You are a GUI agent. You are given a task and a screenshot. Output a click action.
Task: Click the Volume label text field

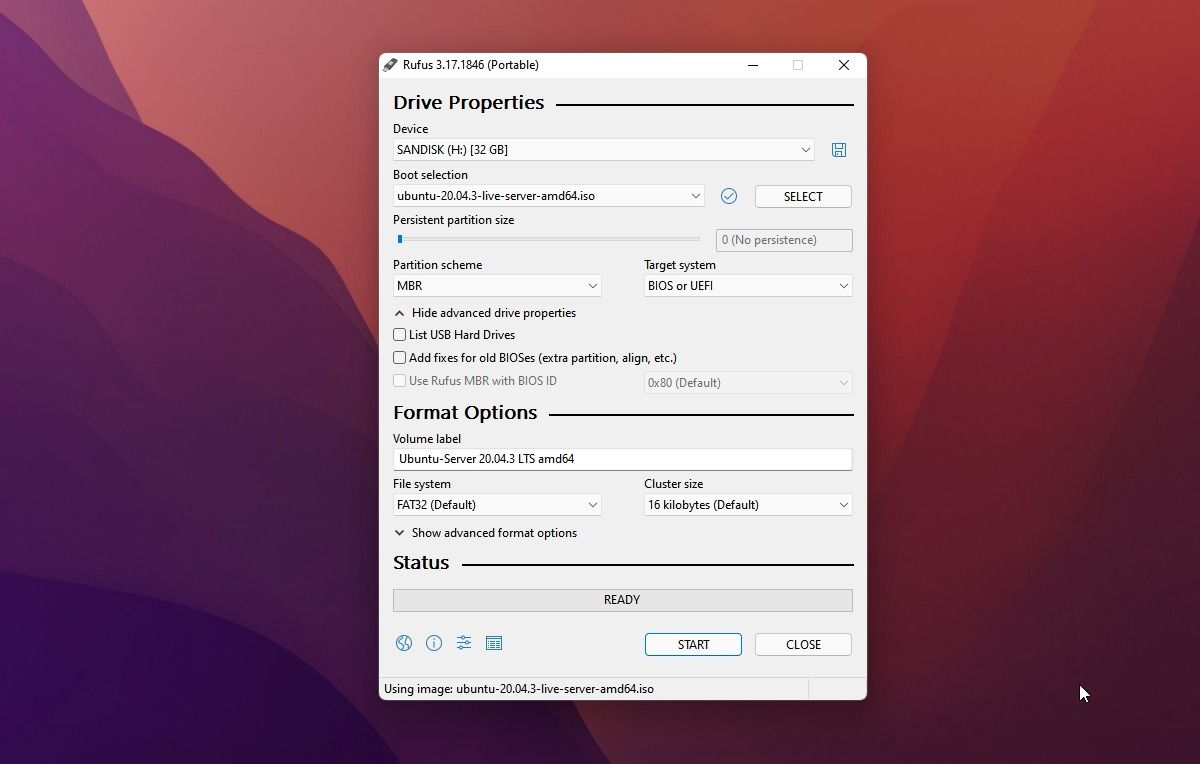click(x=622, y=459)
